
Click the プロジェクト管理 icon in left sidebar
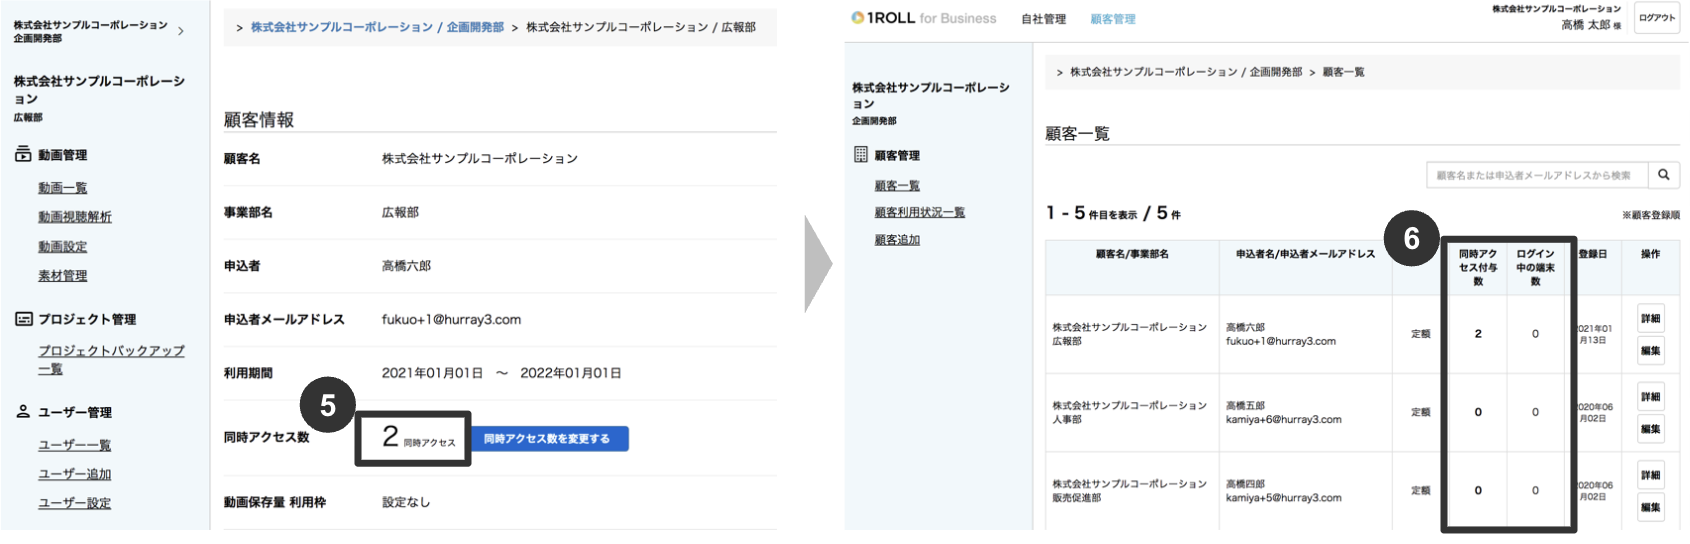23,319
